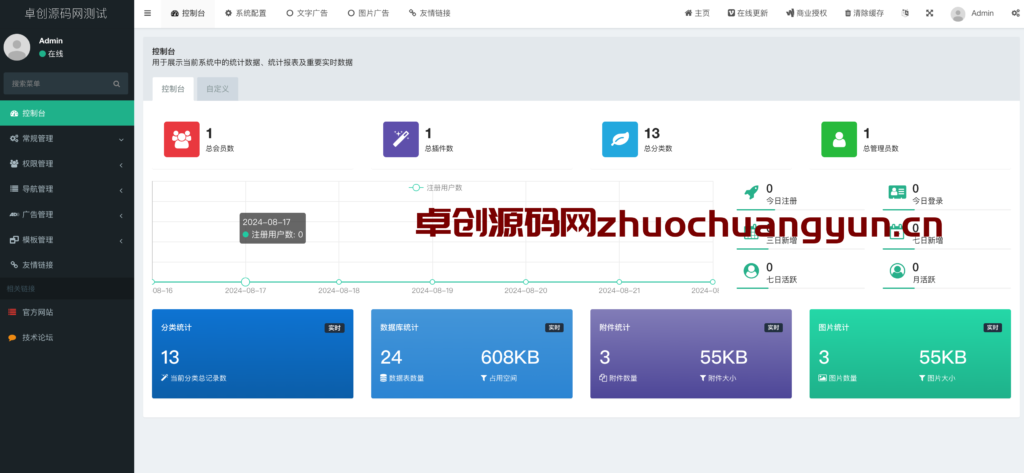The width and height of the screenshot is (1024, 473).
Task: Click the list icon beside 导航管理
Action: click(x=14, y=189)
